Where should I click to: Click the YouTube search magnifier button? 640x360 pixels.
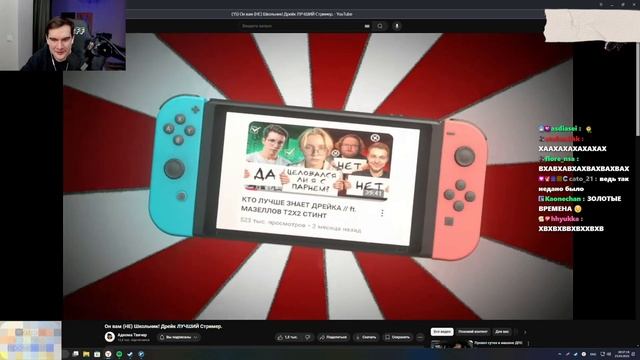click(x=380, y=26)
